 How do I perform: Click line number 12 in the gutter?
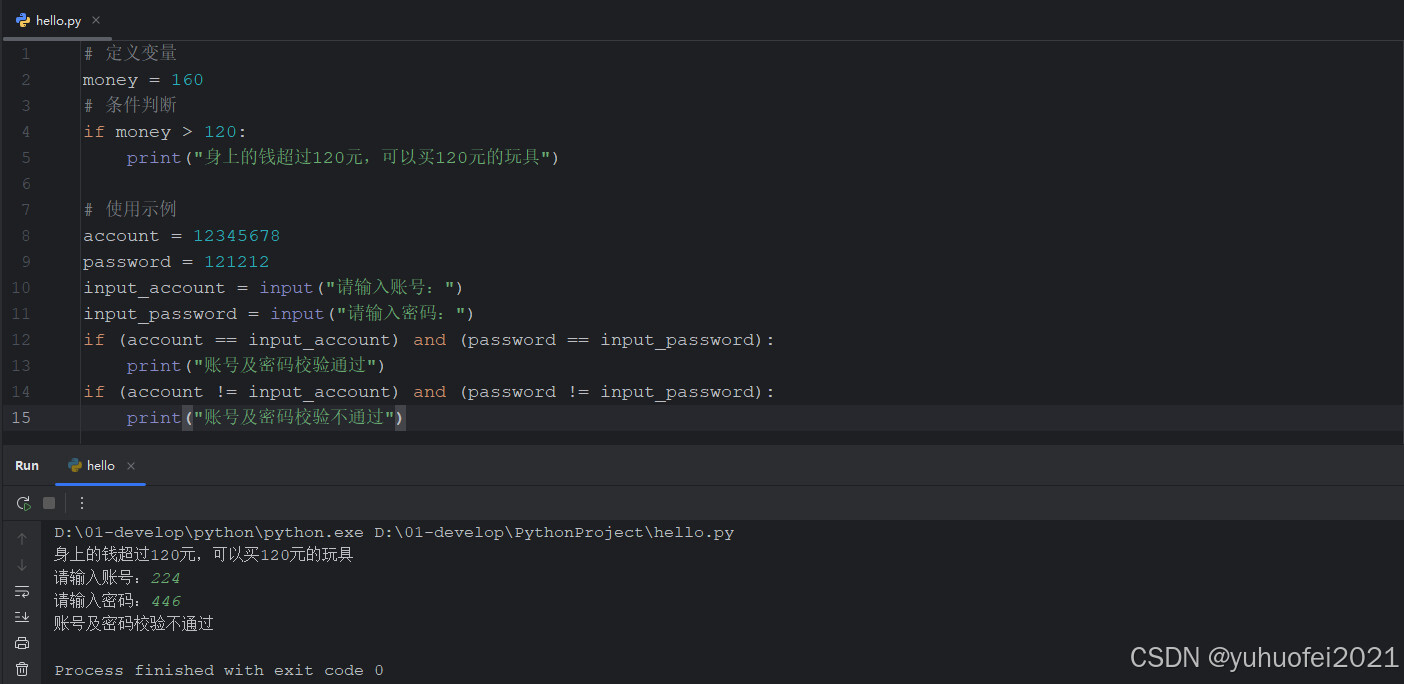[x=22, y=340]
